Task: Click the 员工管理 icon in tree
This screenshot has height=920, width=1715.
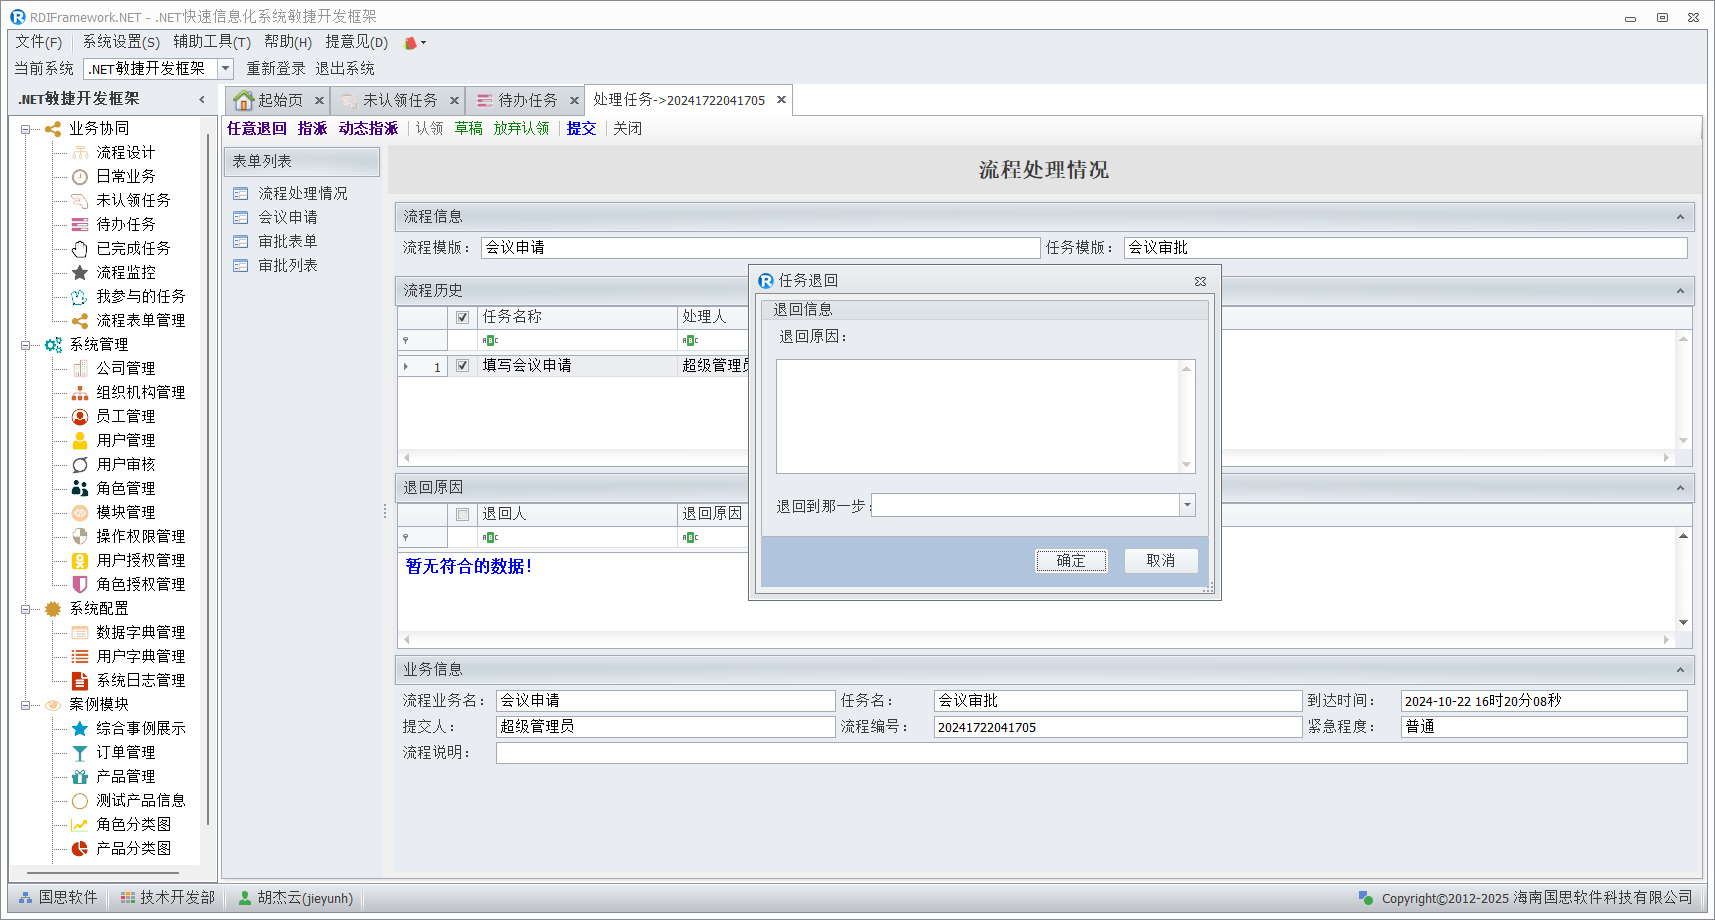Action: click(80, 416)
